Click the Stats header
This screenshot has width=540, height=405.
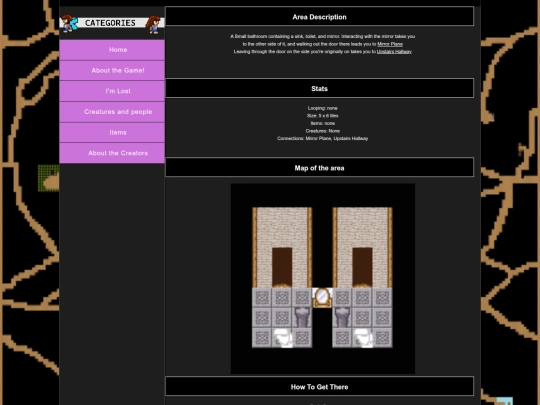click(x=320, y=88)
